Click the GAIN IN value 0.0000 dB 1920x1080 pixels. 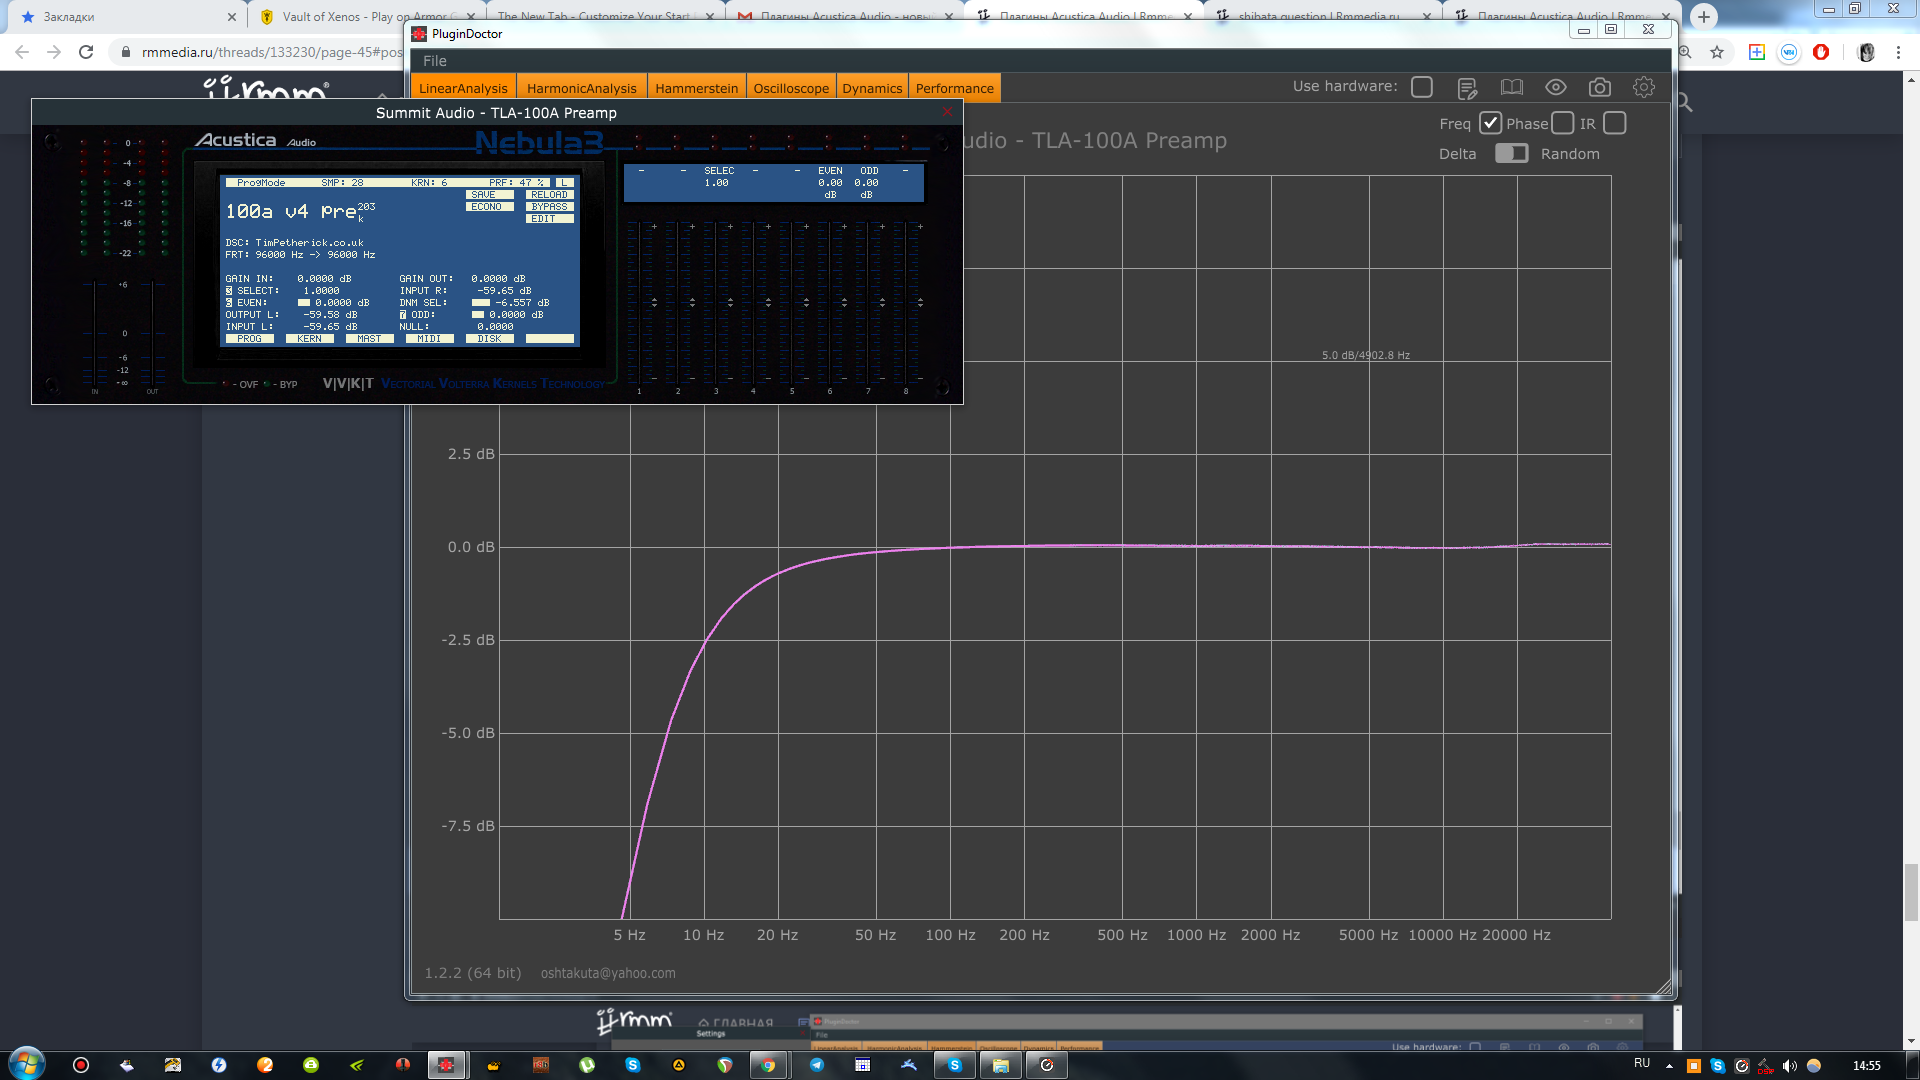(324, 279)
